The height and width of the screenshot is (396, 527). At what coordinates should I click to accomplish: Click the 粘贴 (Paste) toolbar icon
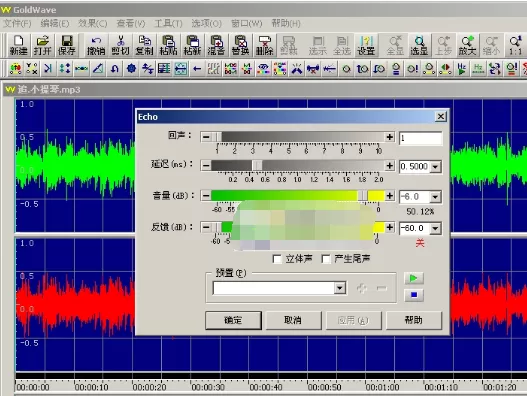pyautogui.click(x=168, y=45)
